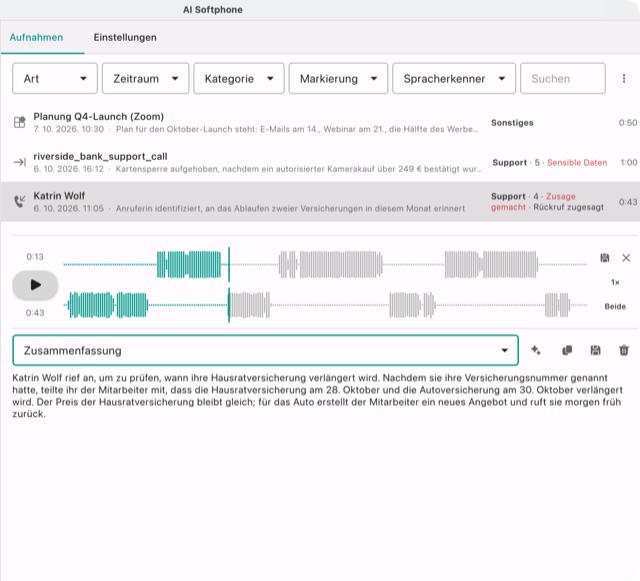
Task: Delete with the trash icon
Action: coord(624,350)
